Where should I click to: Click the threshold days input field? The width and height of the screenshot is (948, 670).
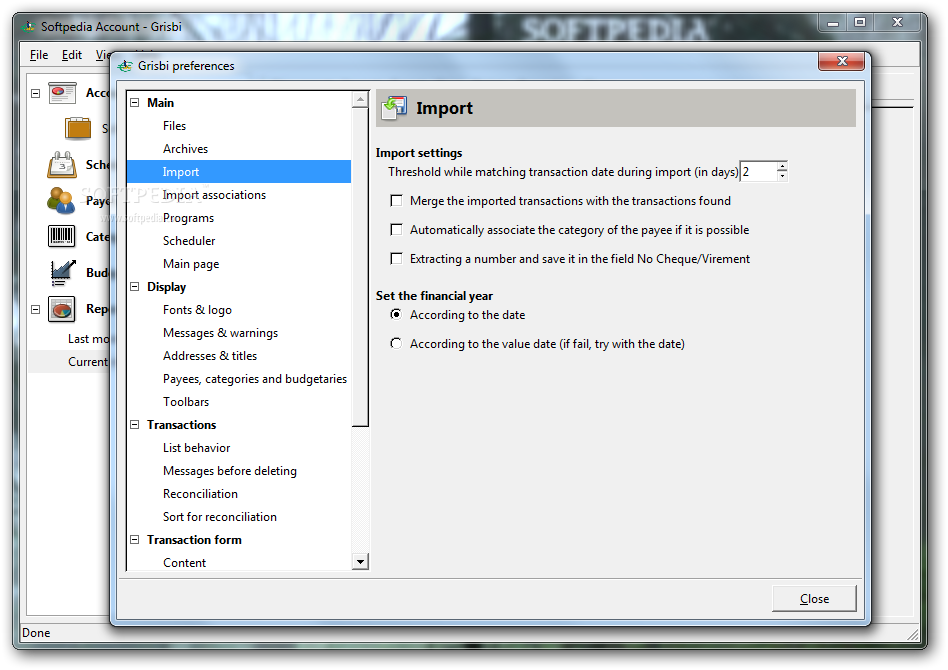pos(759,172)
